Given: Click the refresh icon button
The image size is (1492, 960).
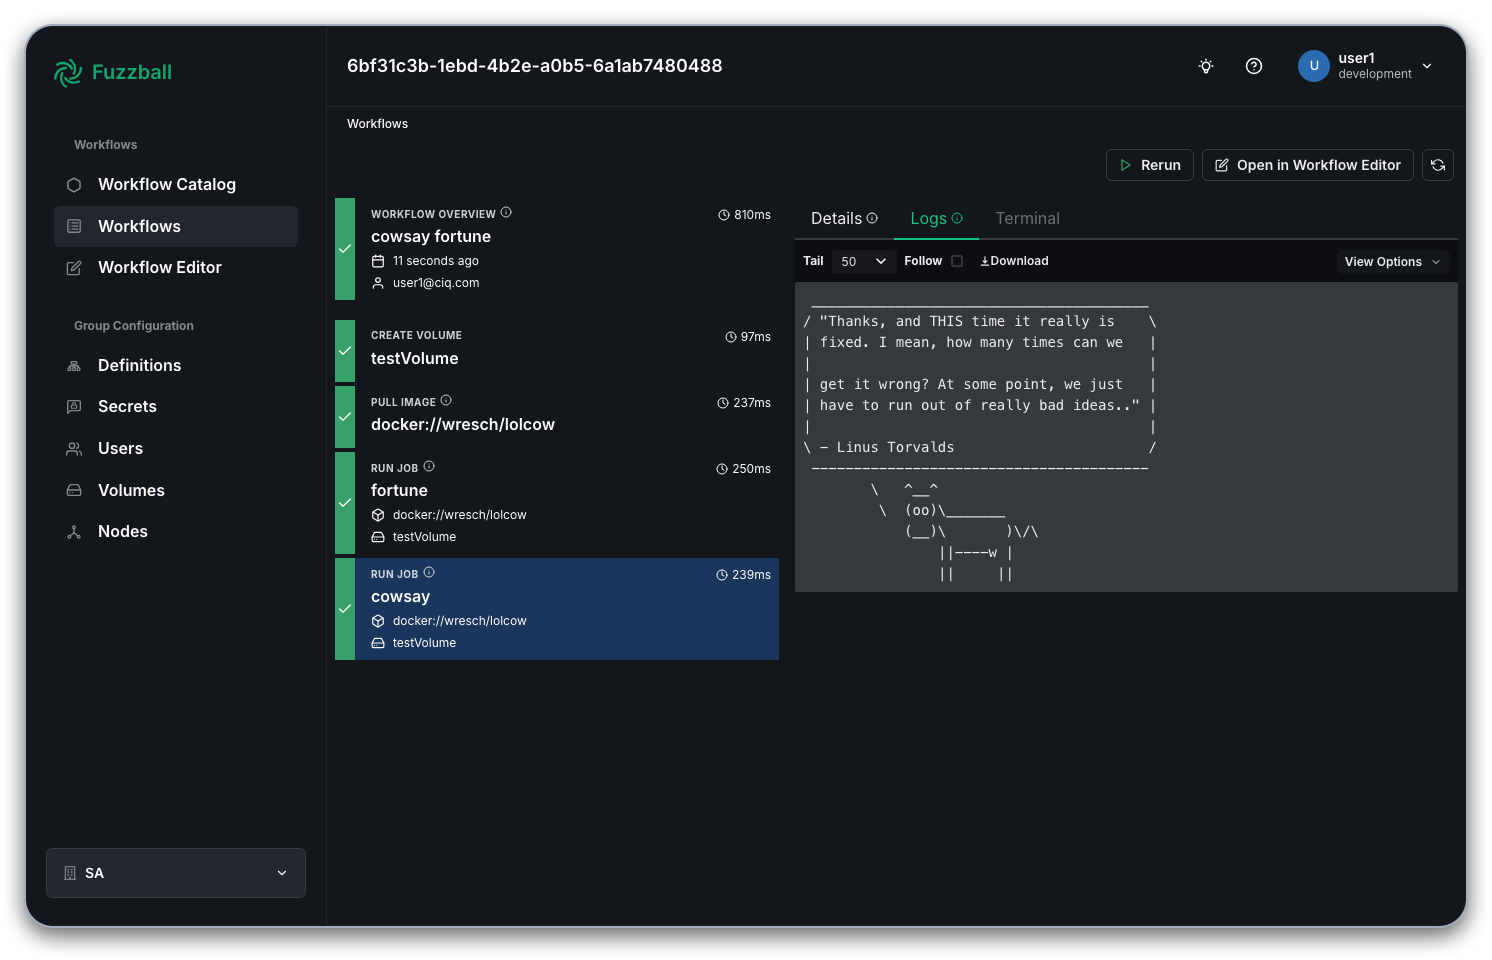Looking at the screenshot, I should [x=1438, y=165].
